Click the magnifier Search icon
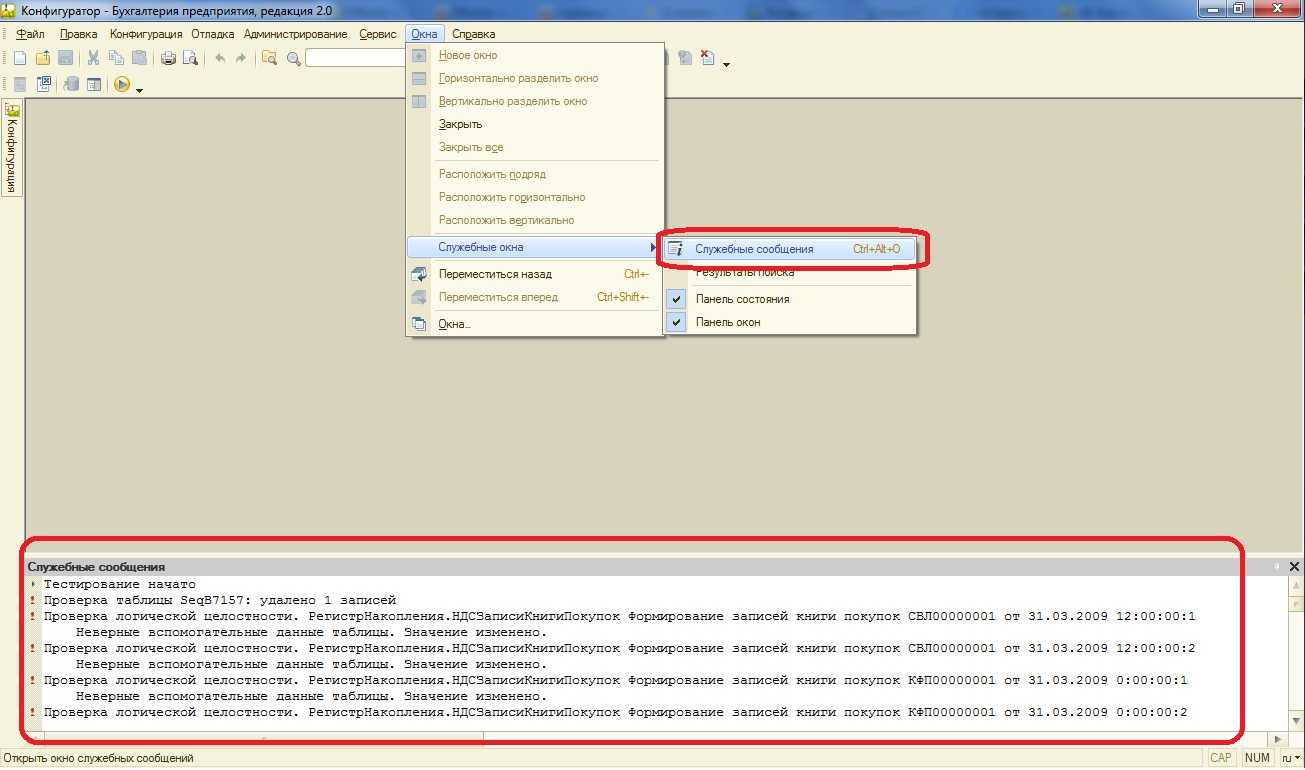 pyautogui.click(x=293, y=58)
